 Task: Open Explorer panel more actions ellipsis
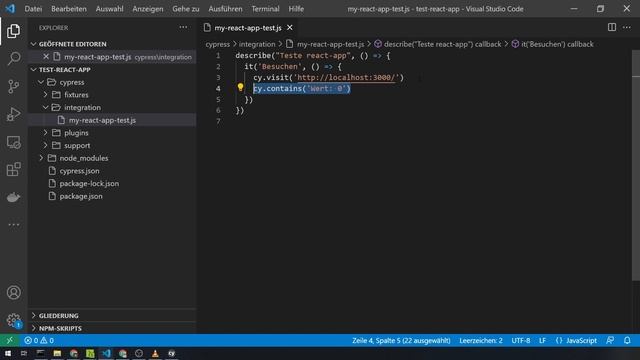183,27
